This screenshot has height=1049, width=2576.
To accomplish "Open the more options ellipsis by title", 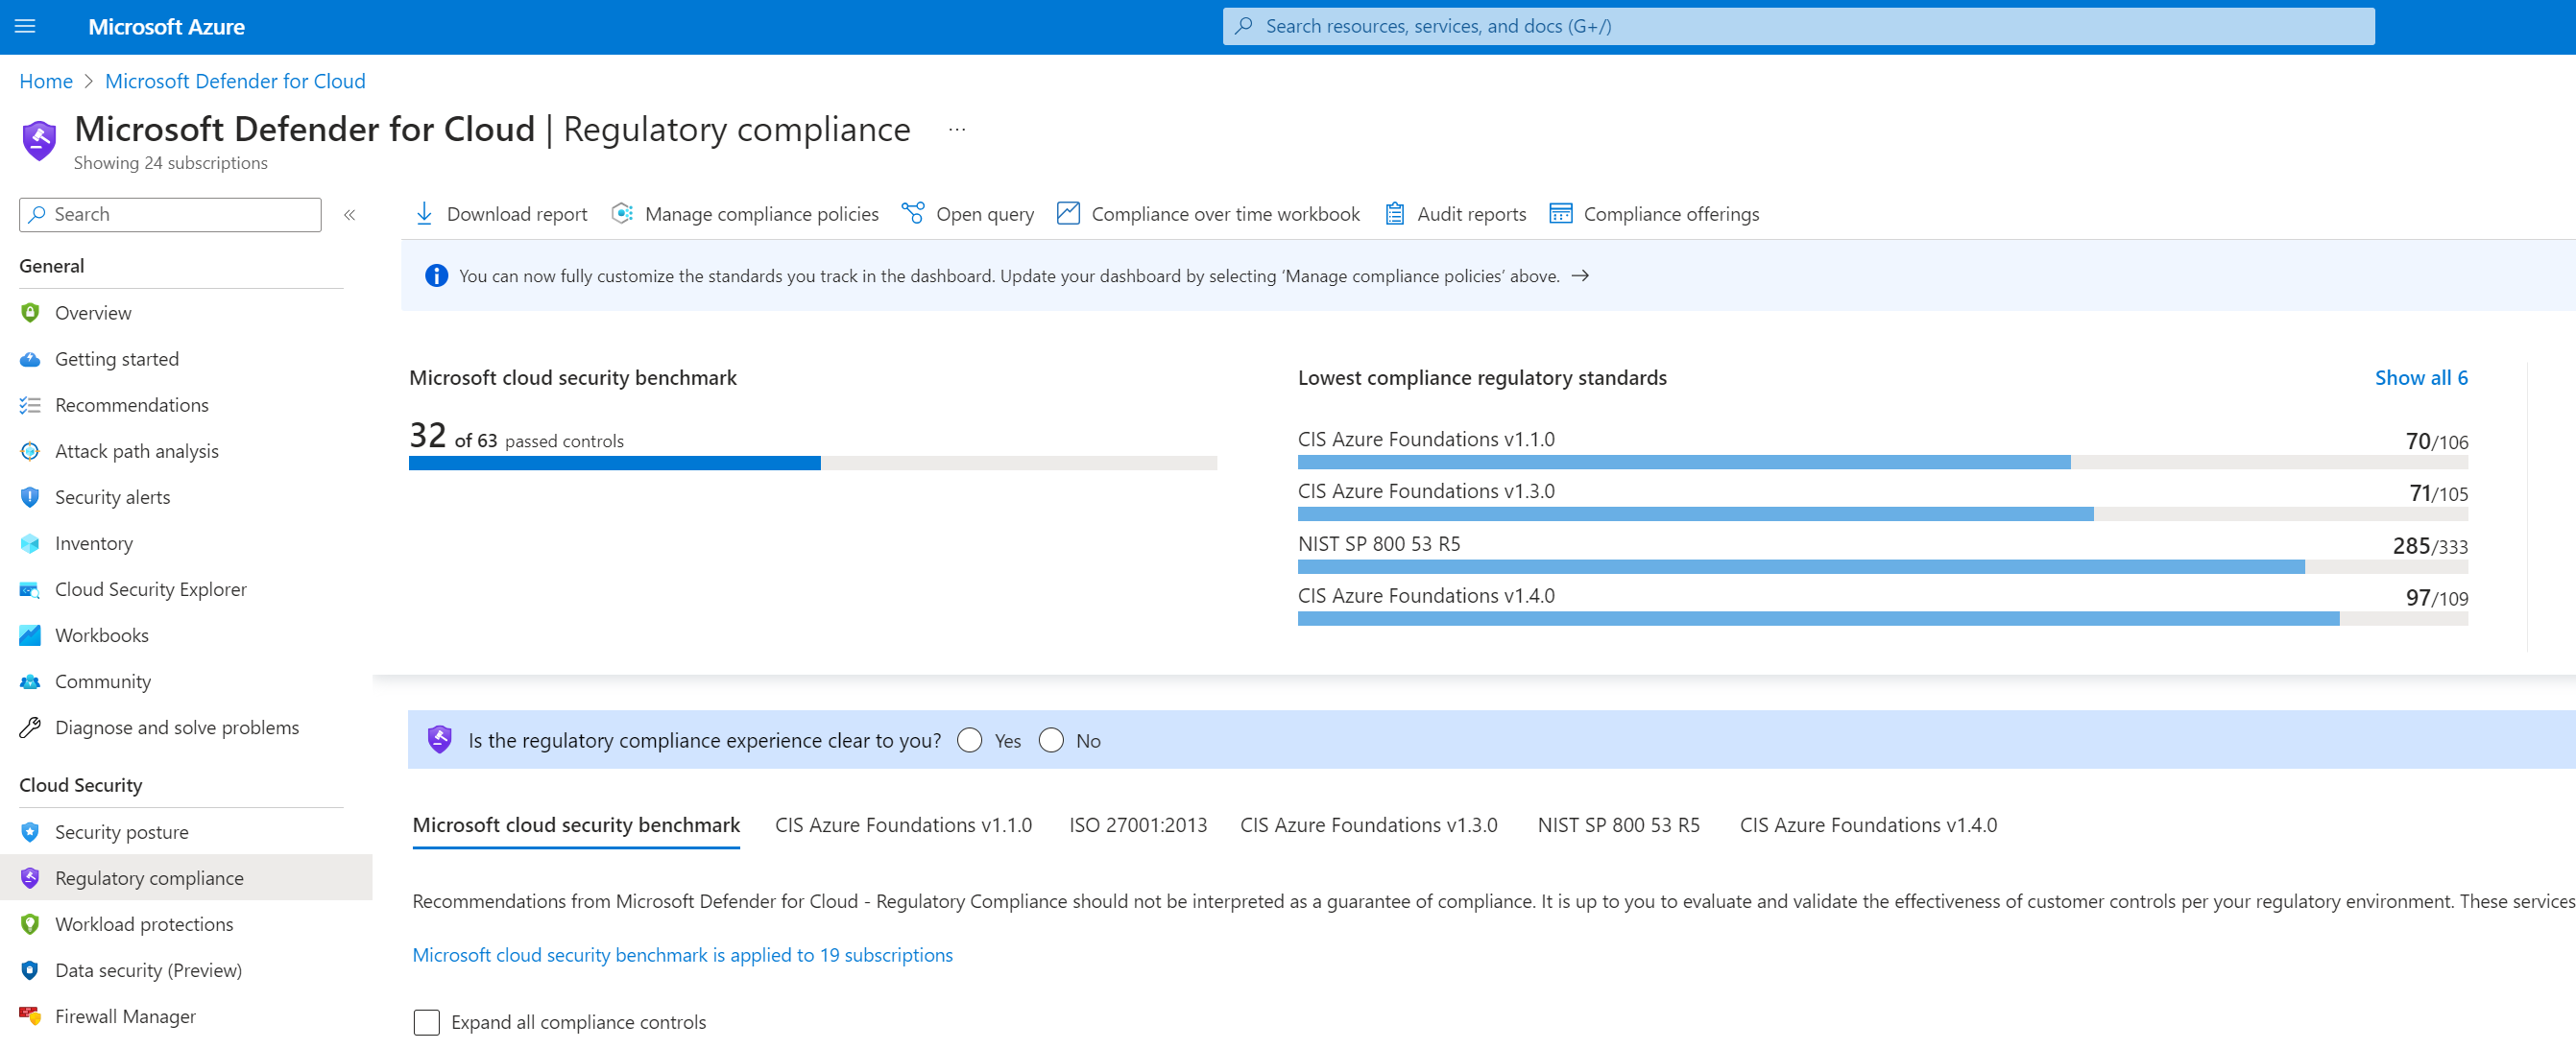I will tap(957, 130).
